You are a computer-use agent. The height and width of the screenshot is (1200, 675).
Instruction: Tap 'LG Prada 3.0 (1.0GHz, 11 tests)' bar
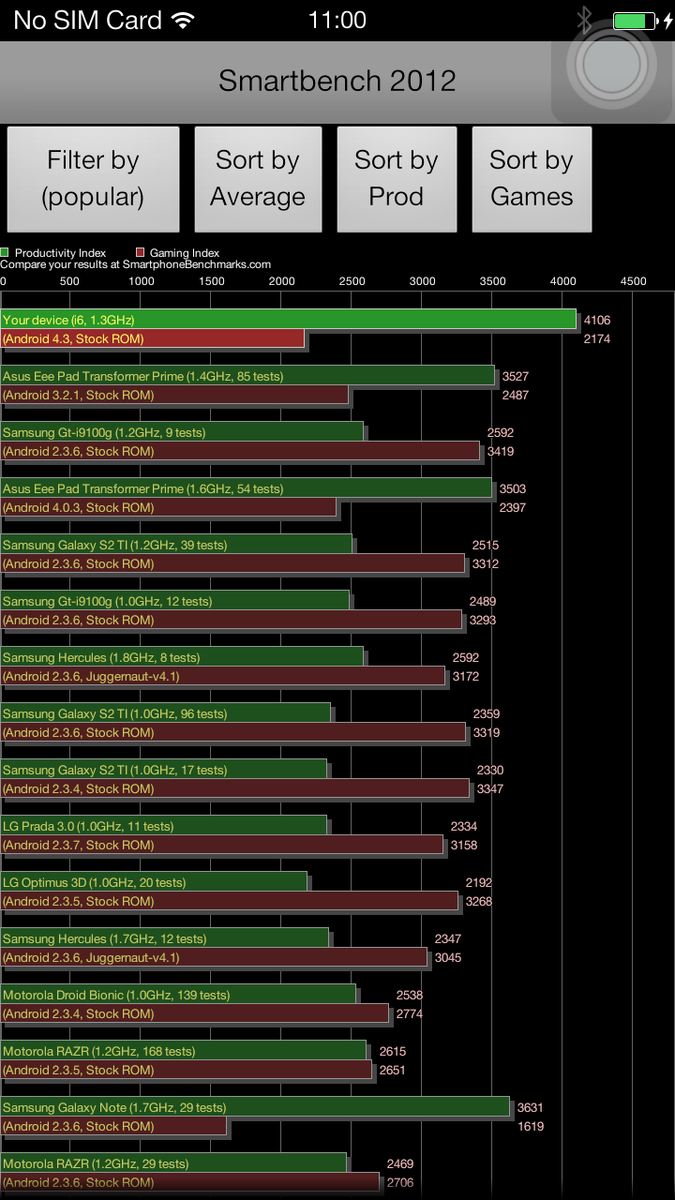pos(164,826)
